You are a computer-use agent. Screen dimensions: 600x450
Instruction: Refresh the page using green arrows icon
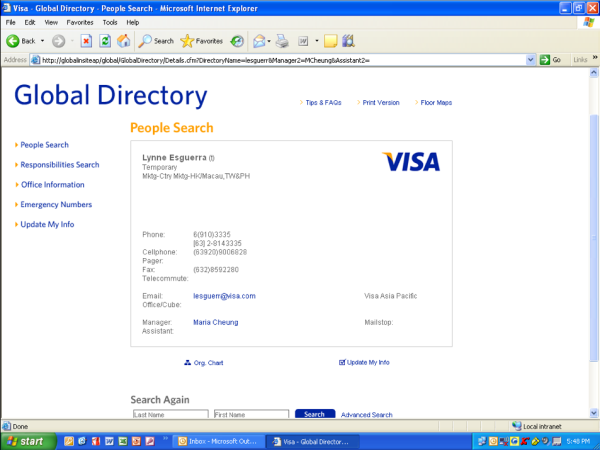click(x=105, y=41)
